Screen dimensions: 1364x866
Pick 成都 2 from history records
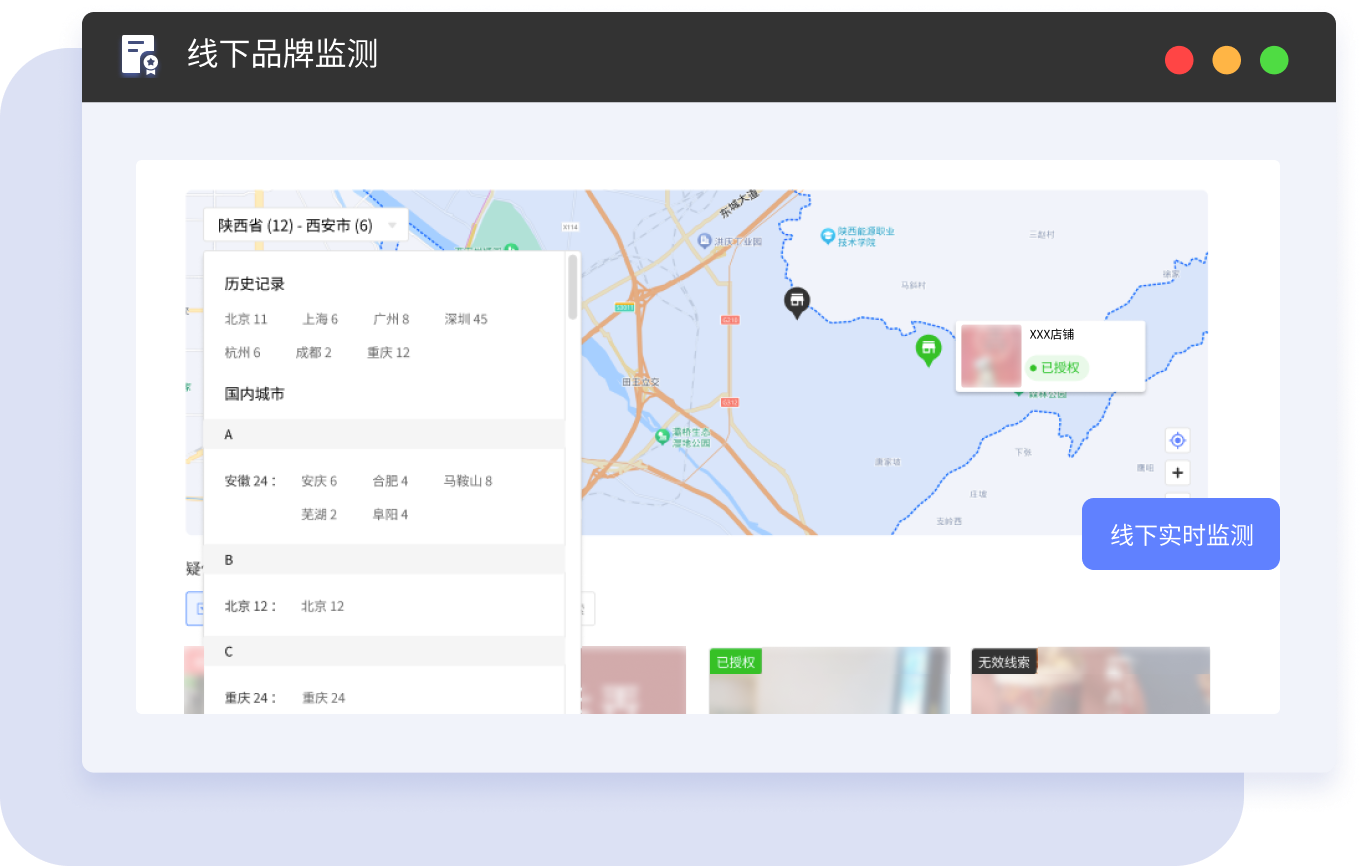pos(313,353)
